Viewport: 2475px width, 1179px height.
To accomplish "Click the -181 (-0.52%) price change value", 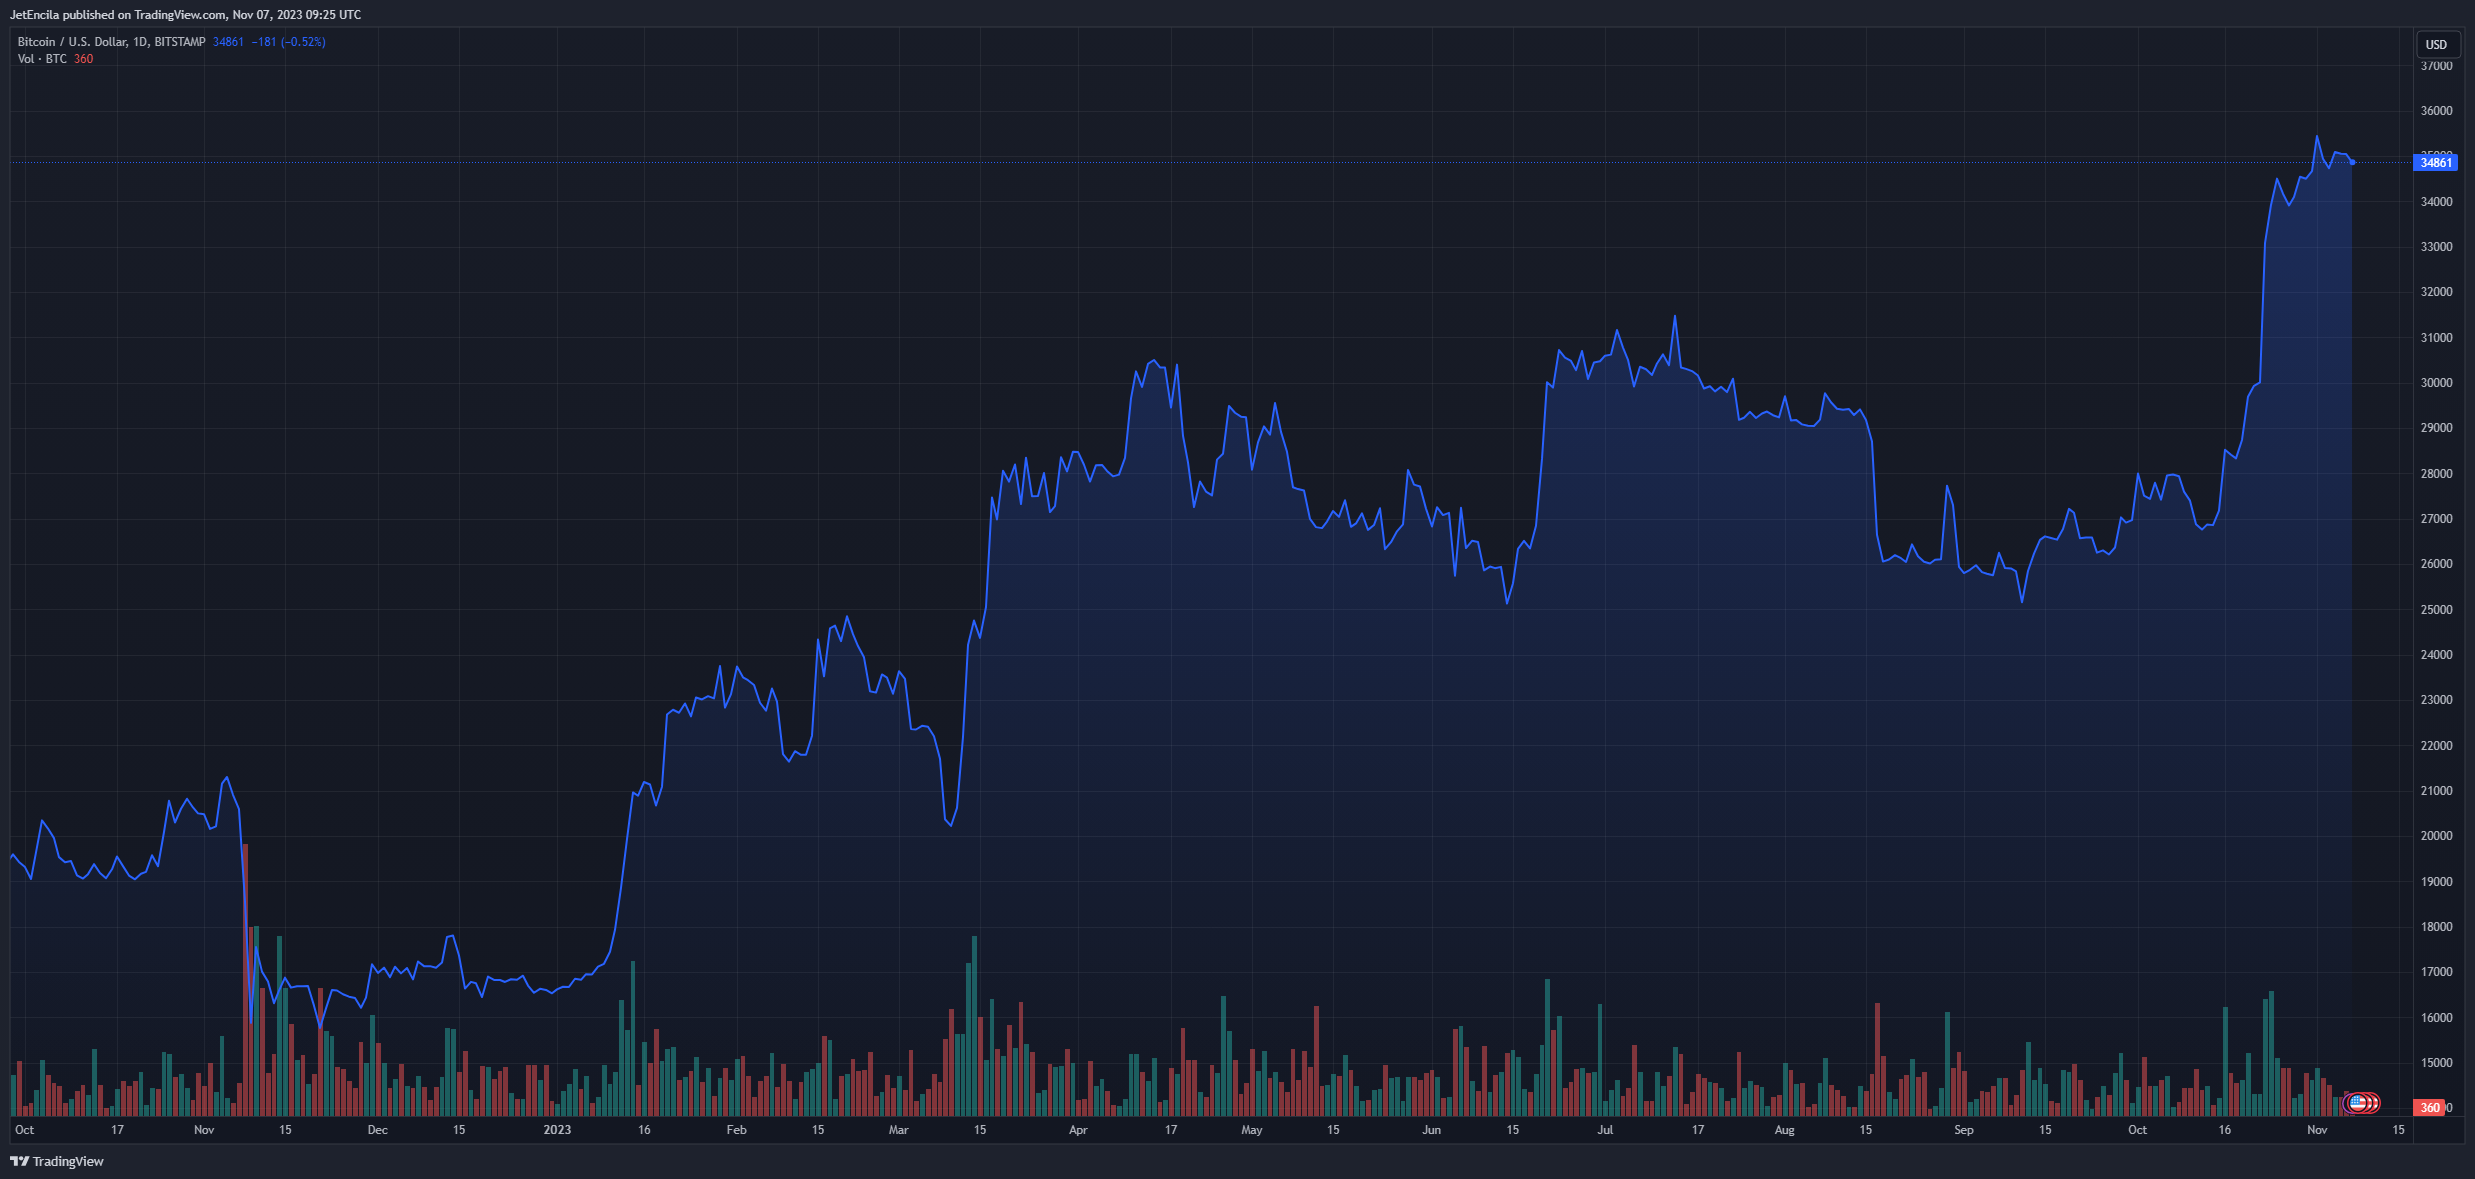I will (x=288, y=42).
